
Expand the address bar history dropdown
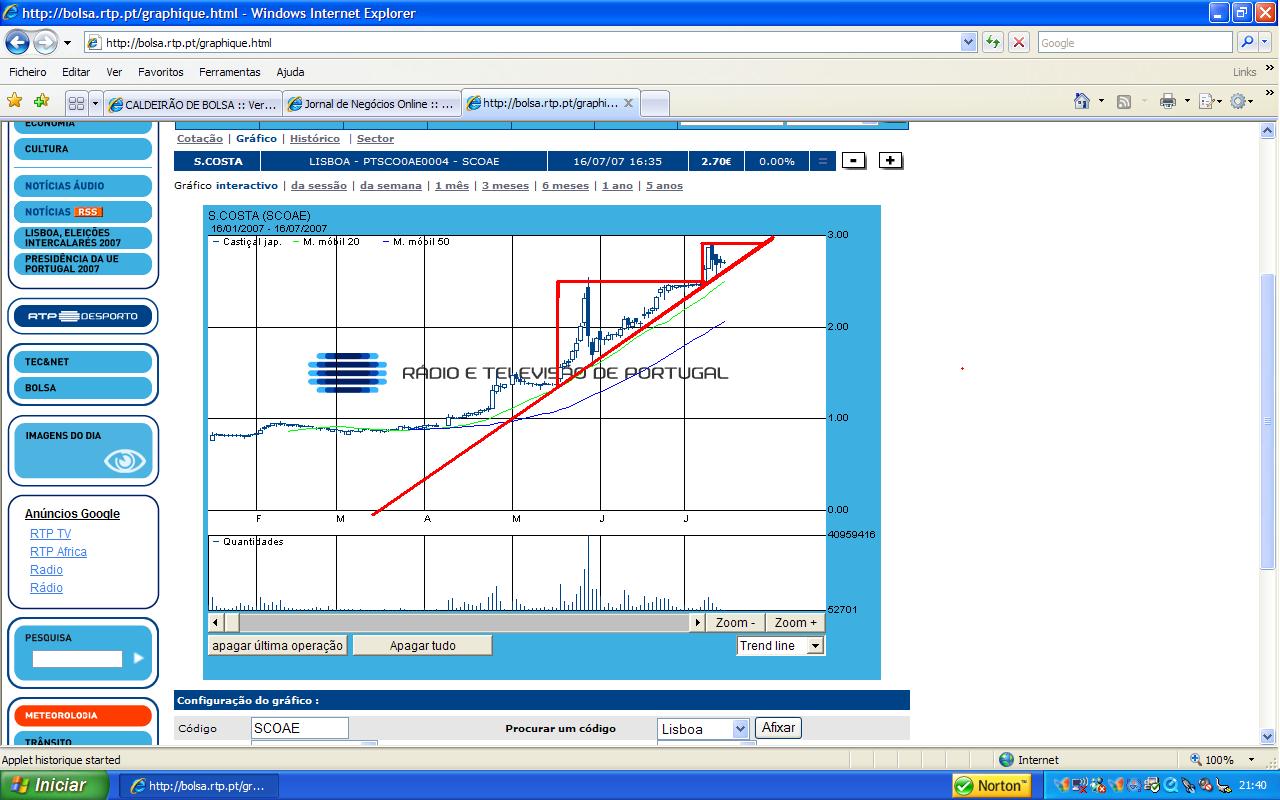pyautogui.click(x=968, y=42)
